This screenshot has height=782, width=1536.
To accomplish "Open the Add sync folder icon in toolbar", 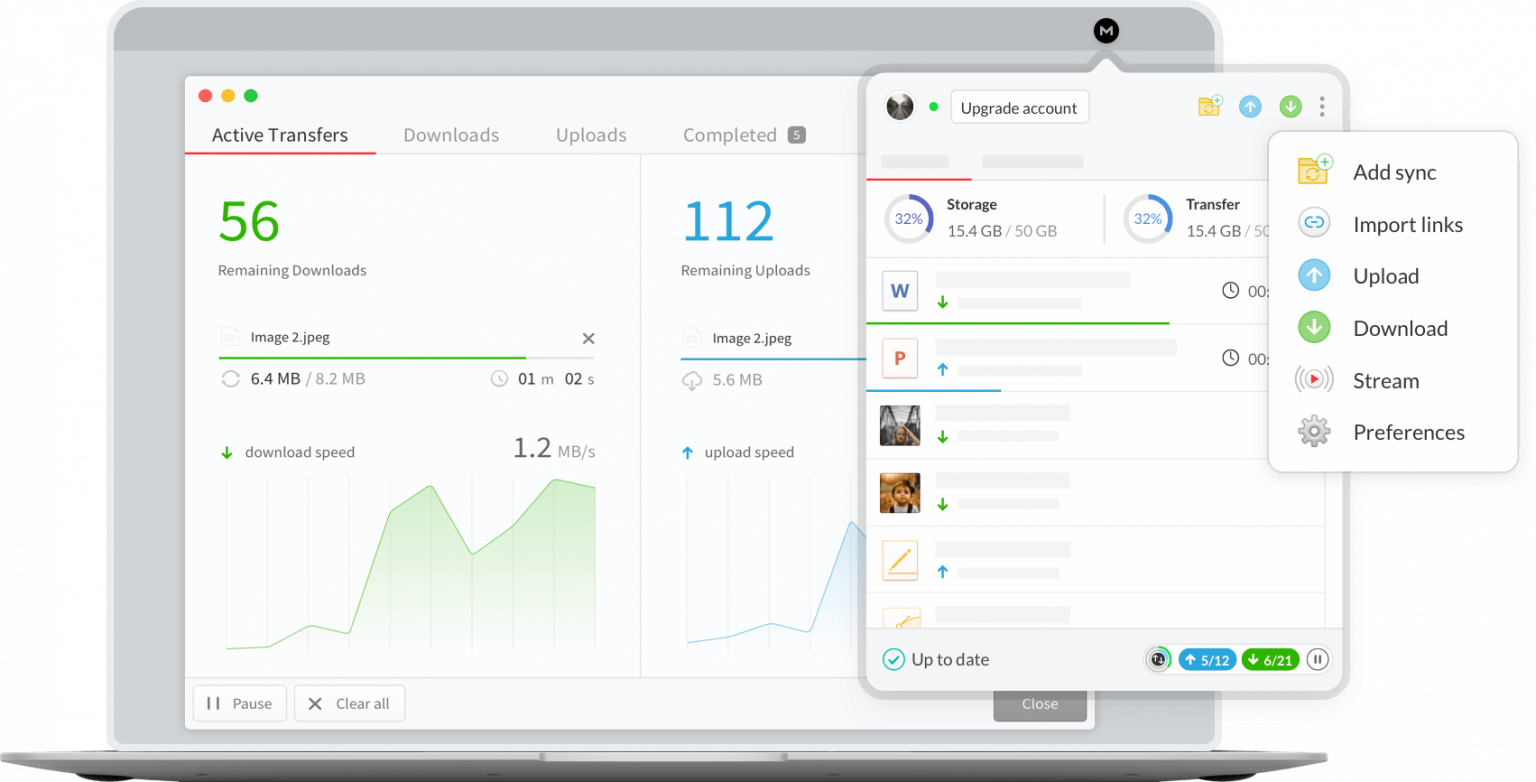I will 1209,106.
